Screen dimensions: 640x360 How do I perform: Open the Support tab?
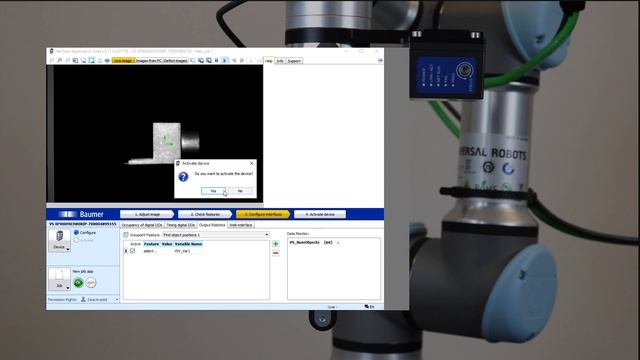click(294, 61)
